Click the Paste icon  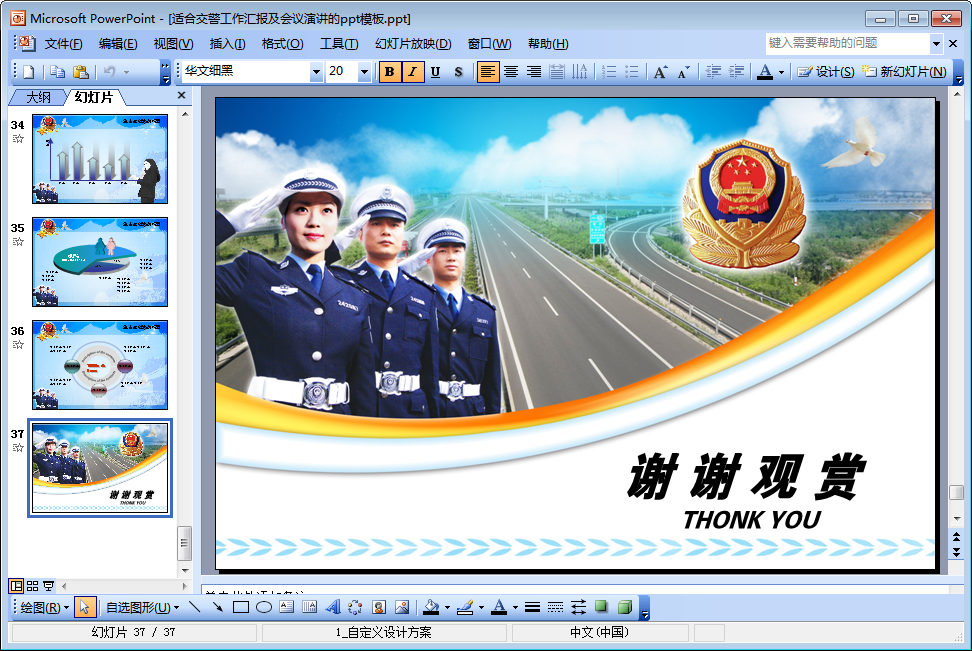81,72
